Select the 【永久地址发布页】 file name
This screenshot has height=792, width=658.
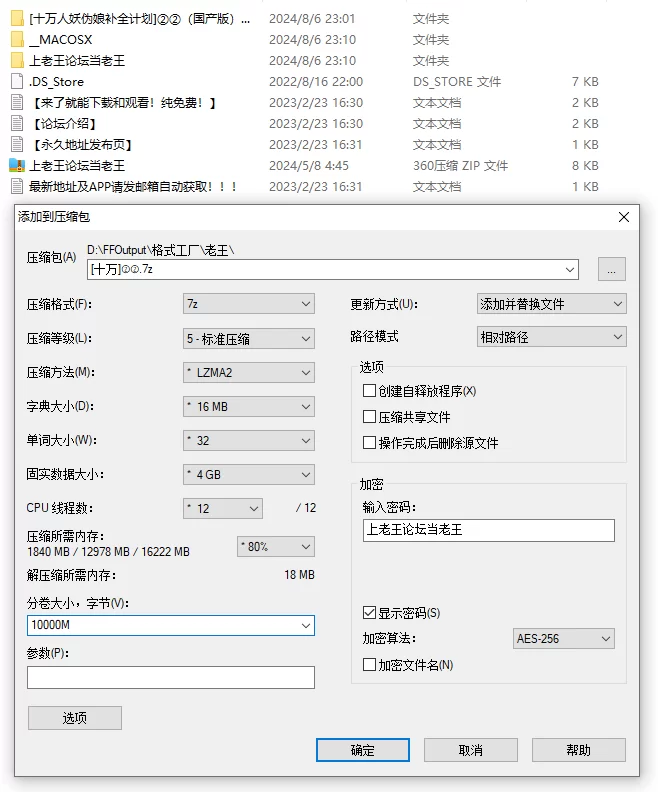coord(82,145)
